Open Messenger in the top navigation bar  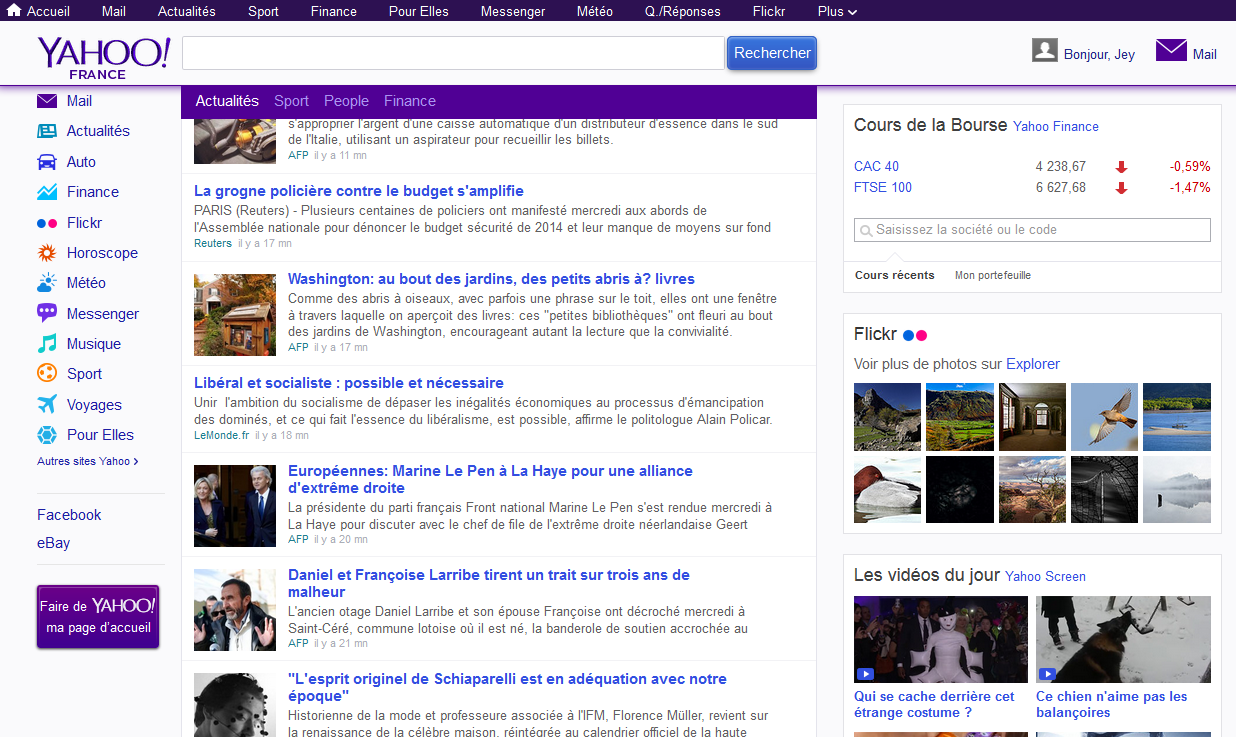(x=513, y=12)
